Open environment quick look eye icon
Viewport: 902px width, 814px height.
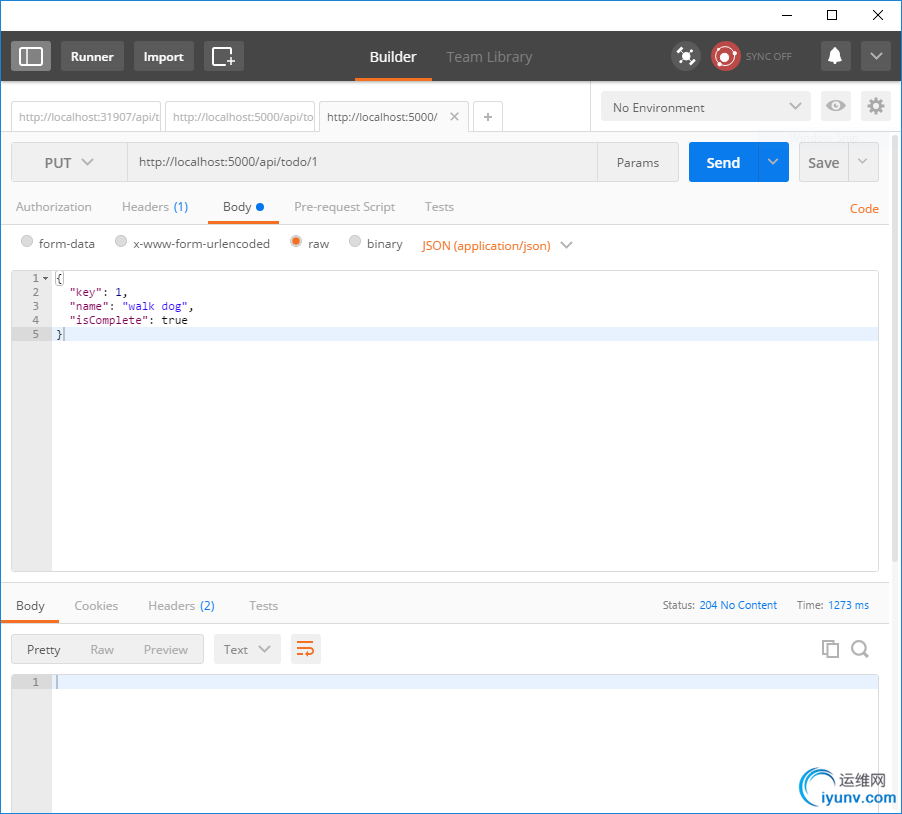tap(835, 106)
